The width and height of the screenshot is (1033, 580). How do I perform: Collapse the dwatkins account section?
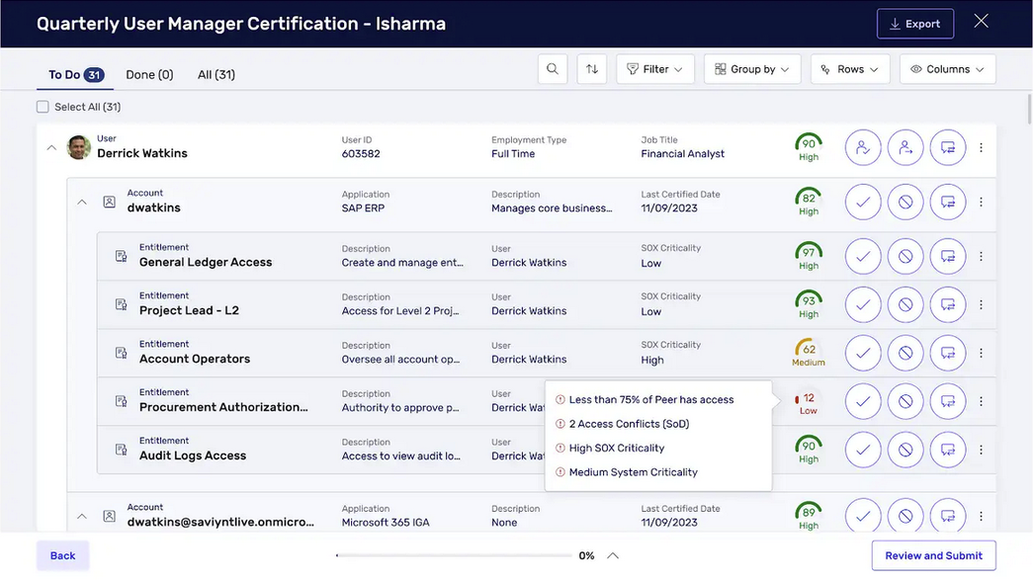pos(82,202)
